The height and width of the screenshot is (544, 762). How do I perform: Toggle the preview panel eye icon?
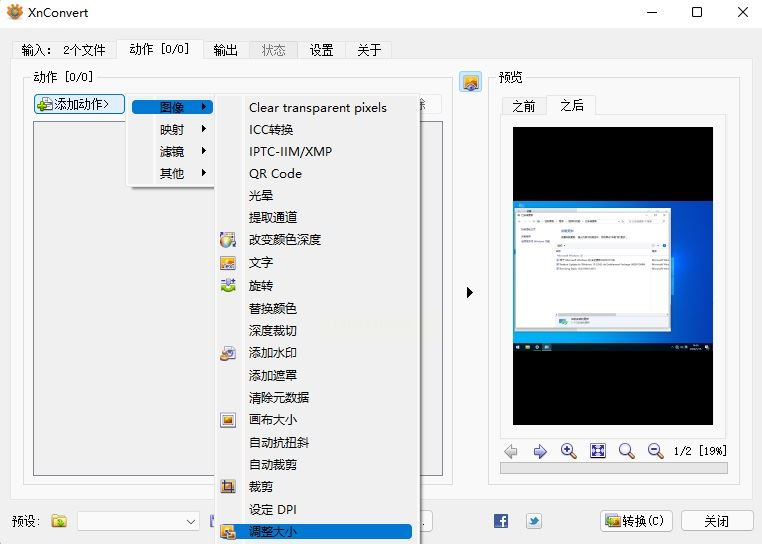(470, 82)
